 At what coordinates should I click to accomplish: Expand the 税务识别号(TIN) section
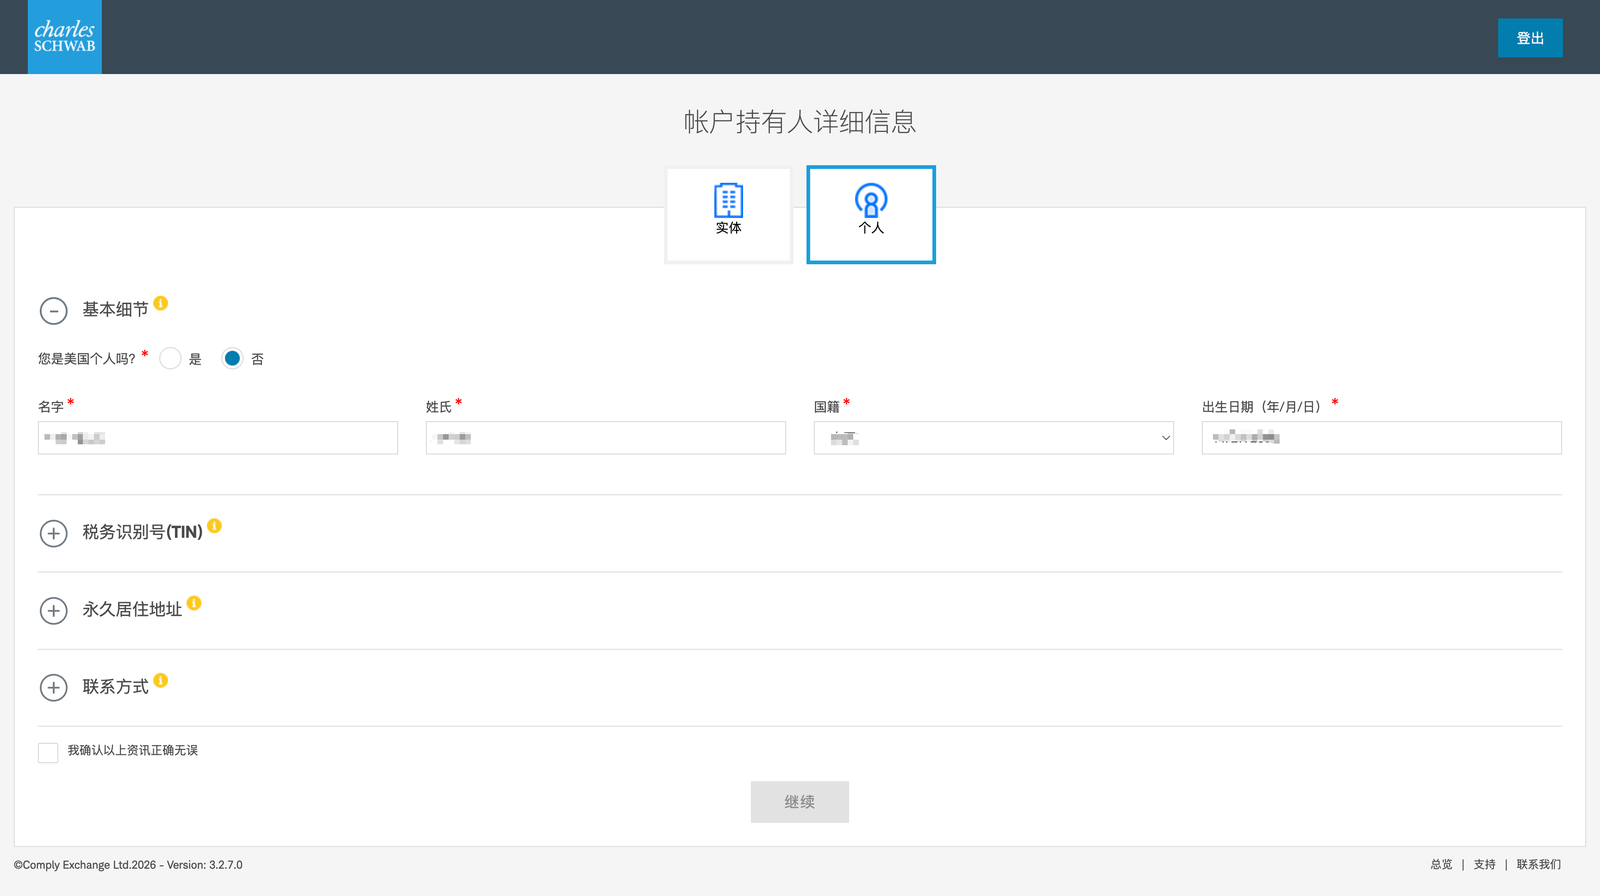click(x=54, y=533)
